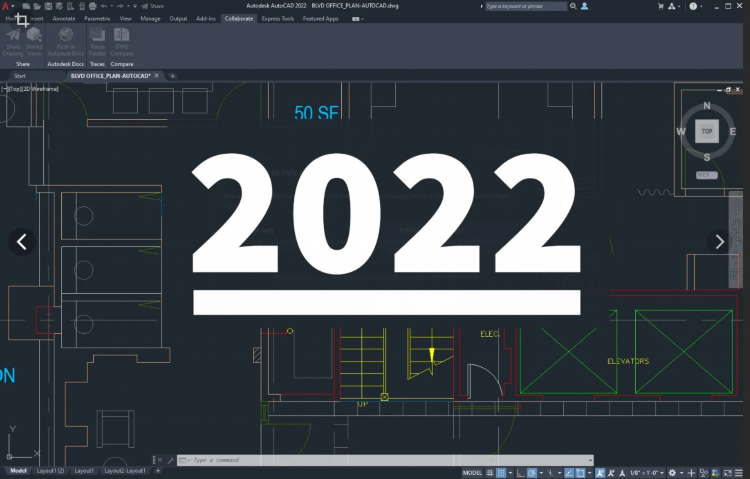Toggle Snap Mode in status bar
The image size is (750, 479).
(x=501, y=473)
